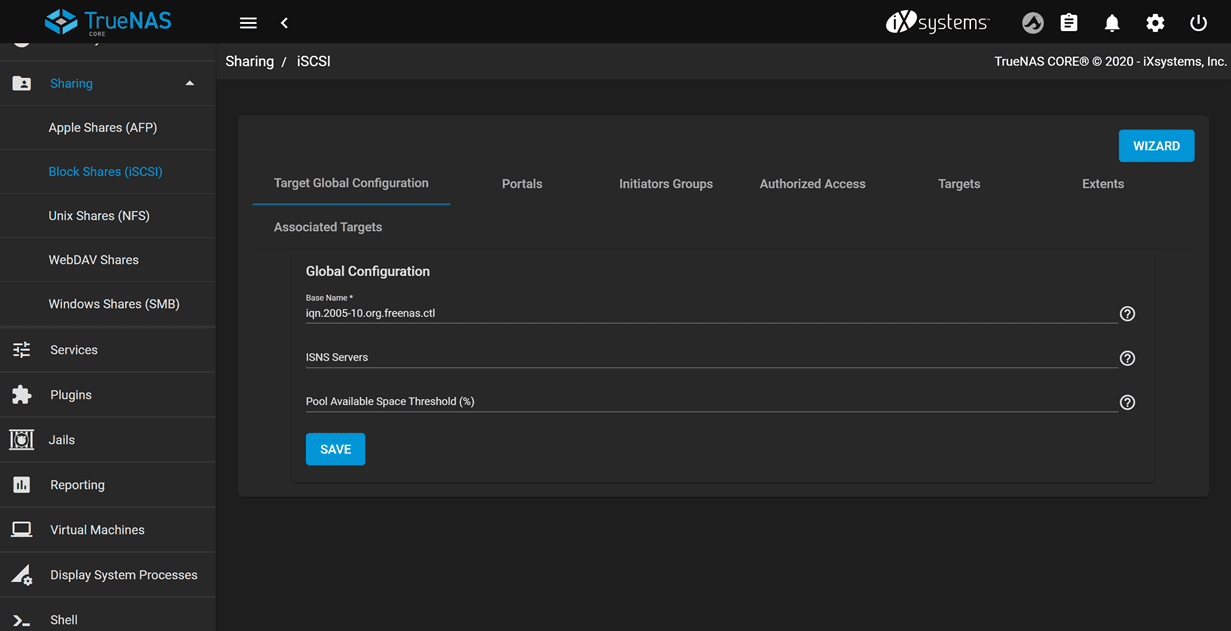Open the task manager clipboard icon
The width and height of the screenshot is (1231, 631).
coord(1069,23)
